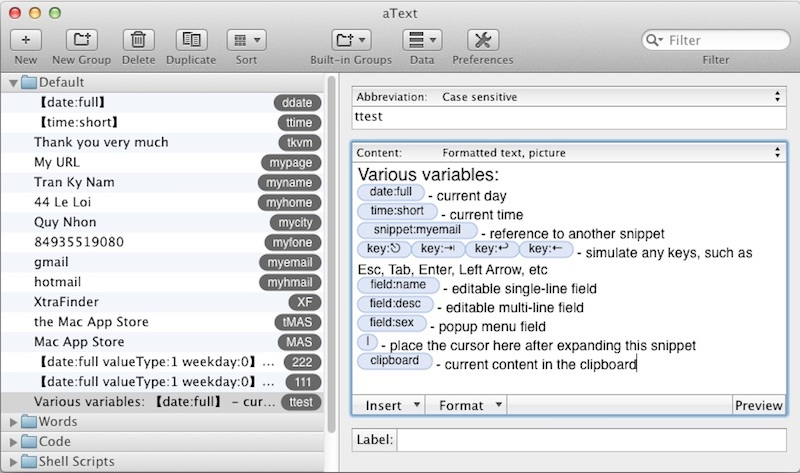The image size is (800, 473).
Task: Open Preferences with the tools icon
Action: [482, 40]
